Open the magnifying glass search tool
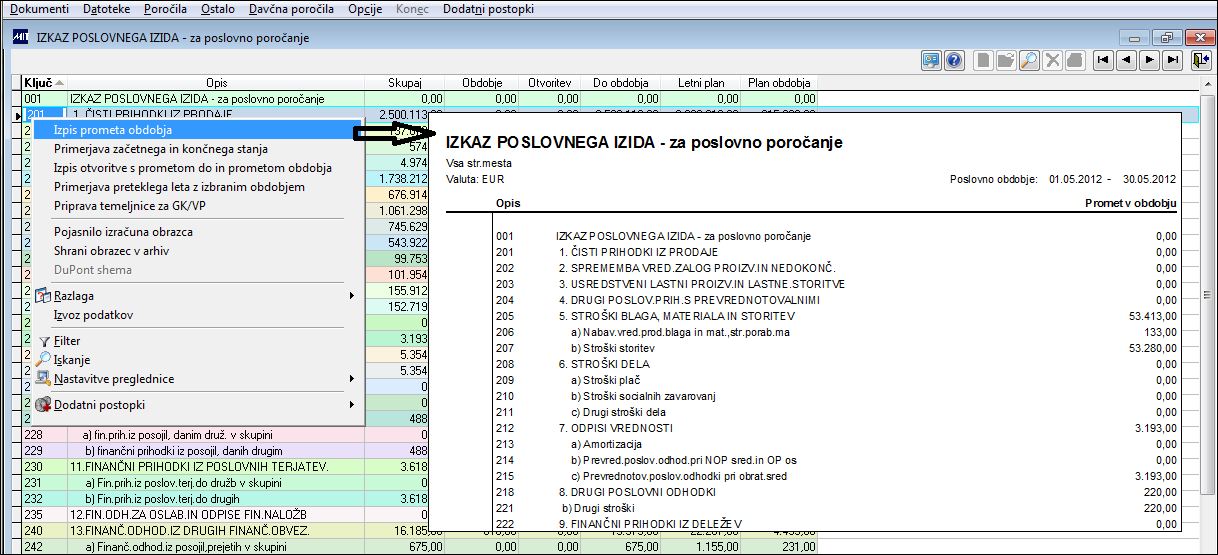This screenshot has height=555, width=1218. [x=1029, y=60]
